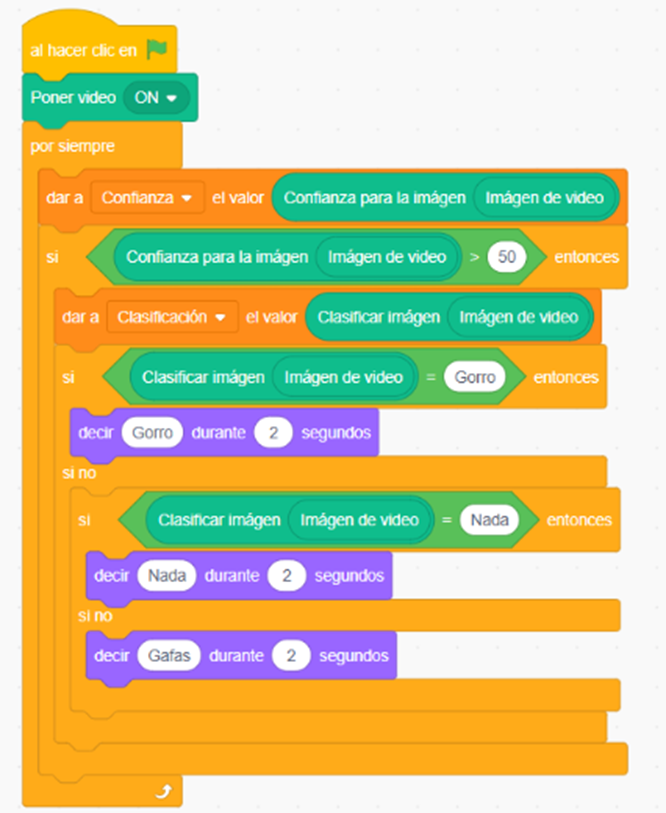Click the seconds value in decir Gafas block
Image resolution: width=666 pixels, height=813 pixels.
tap(290, 656)
